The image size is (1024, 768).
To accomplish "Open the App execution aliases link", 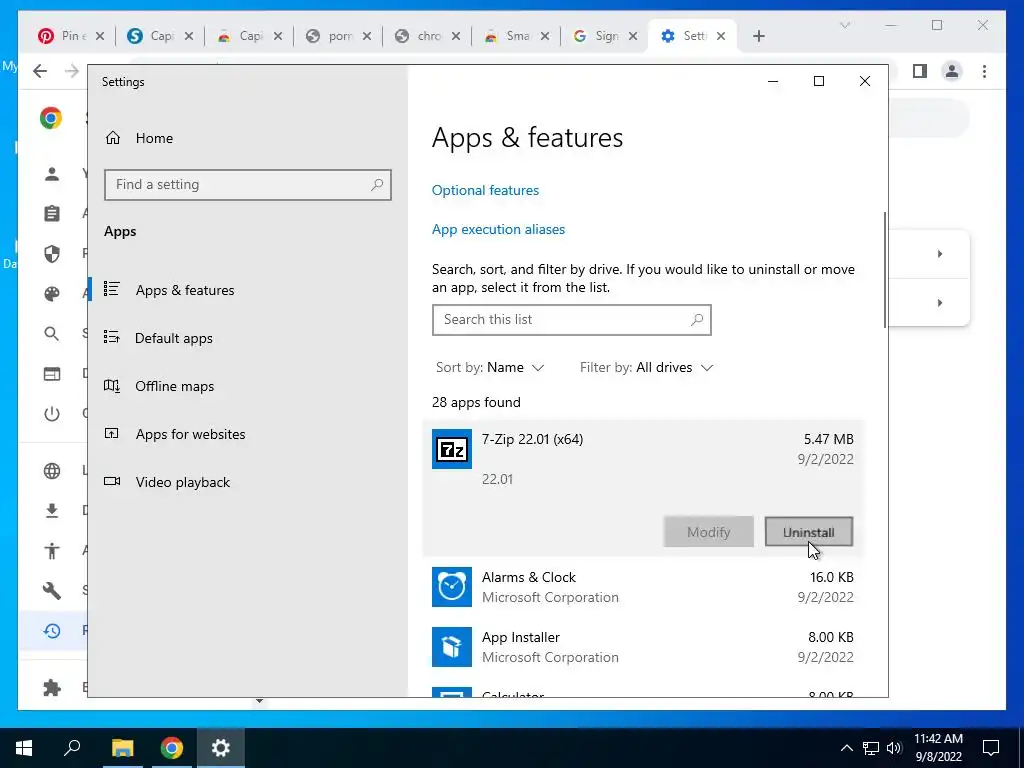I will [x=498, y=229].
